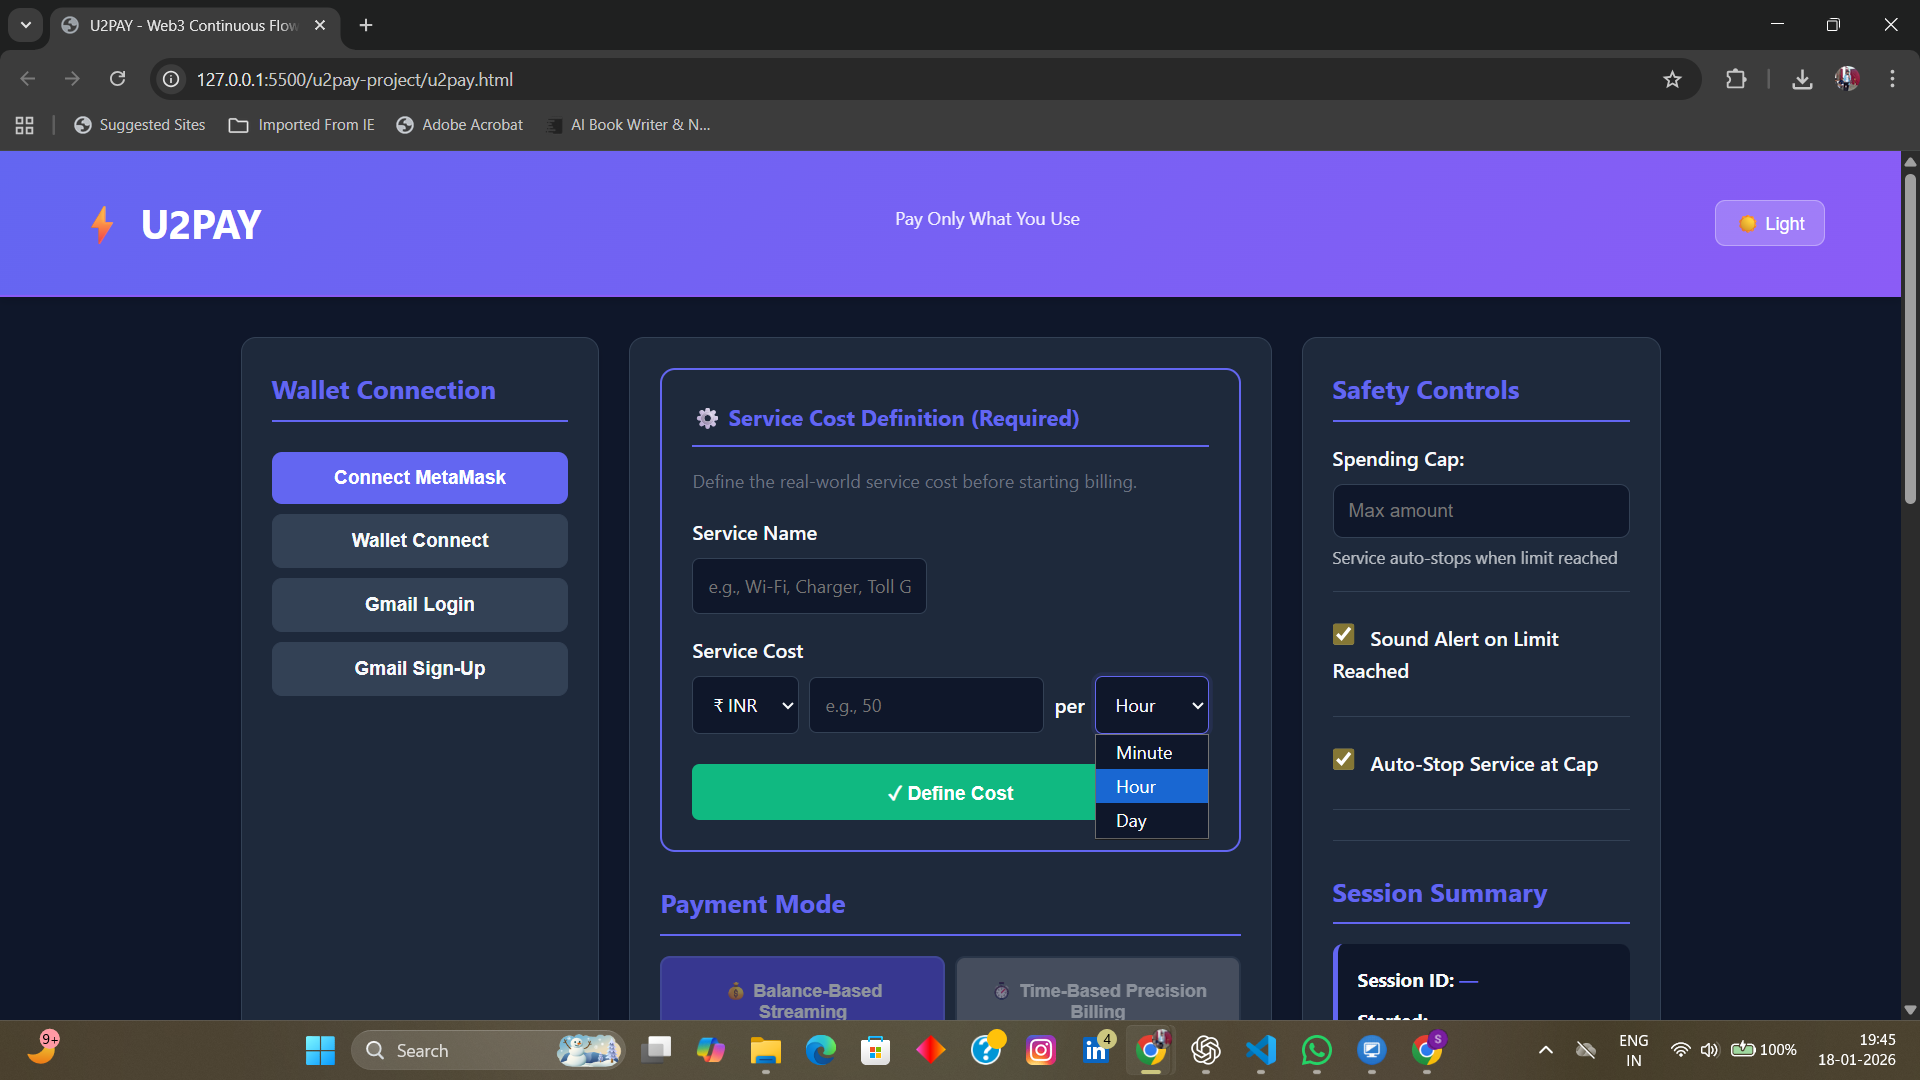Click the page vertical scrollbar thumb
Screen dimensions: 1920x1080
[1910, 340]
